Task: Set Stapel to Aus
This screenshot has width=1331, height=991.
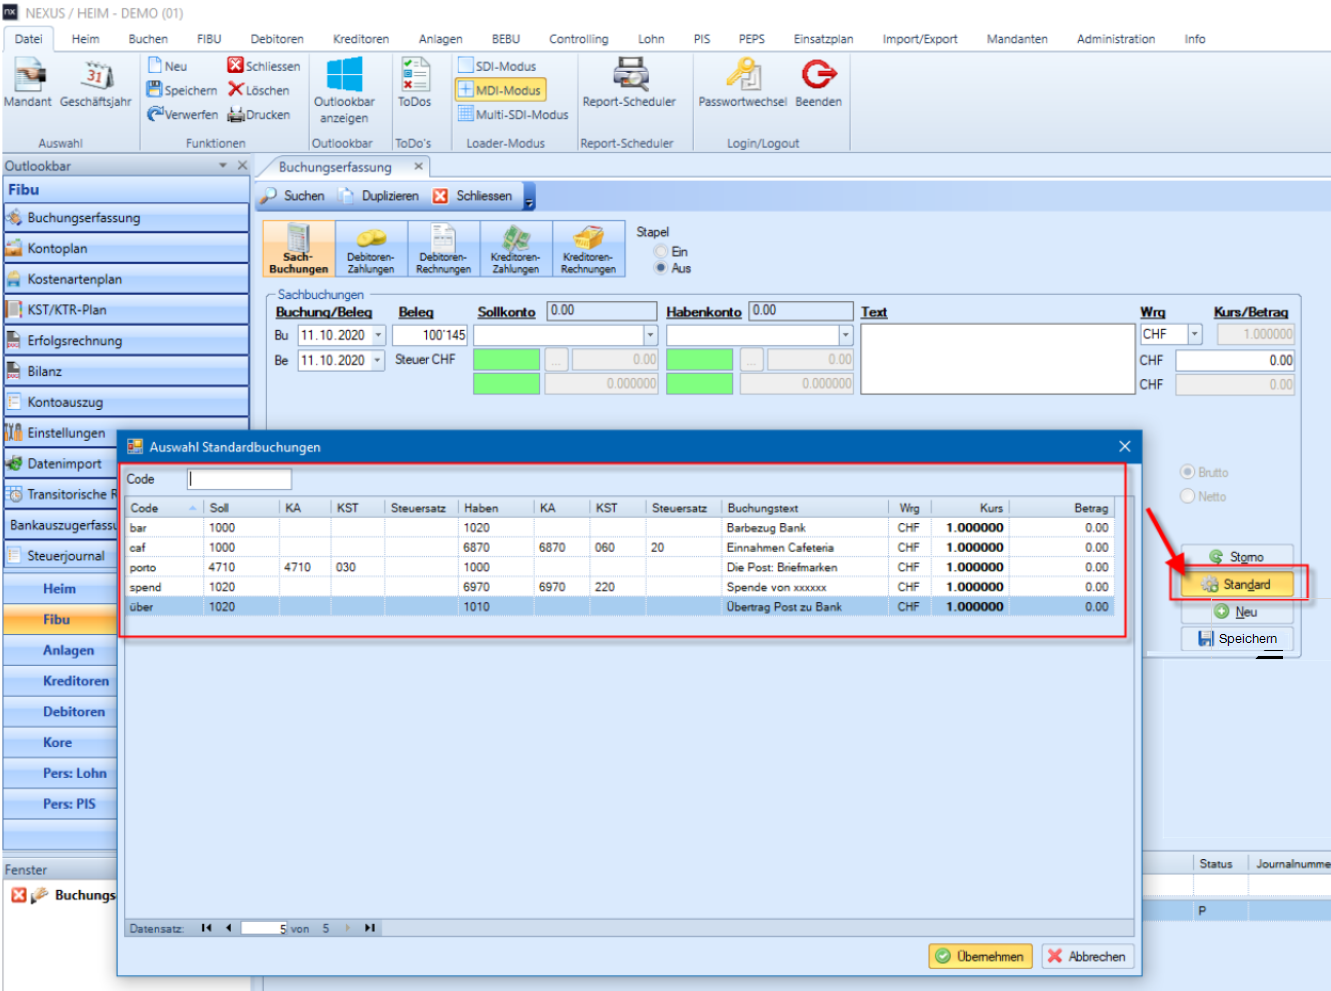Action: (x=661, y=268)
